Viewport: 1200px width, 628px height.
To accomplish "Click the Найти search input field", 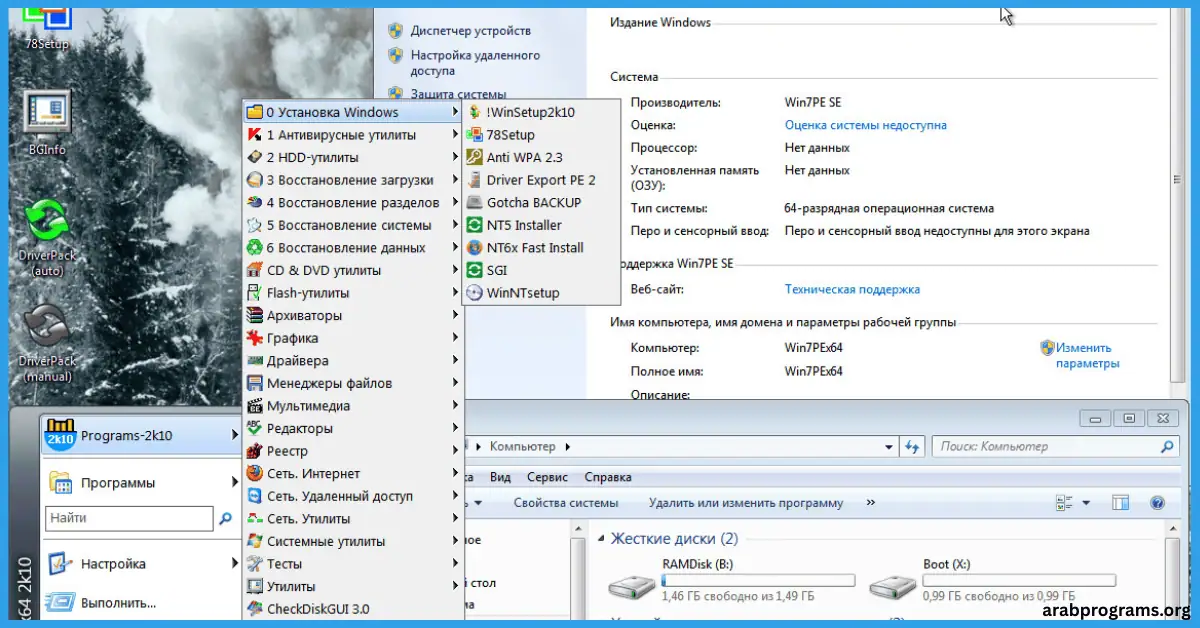I will coord(129,518).
